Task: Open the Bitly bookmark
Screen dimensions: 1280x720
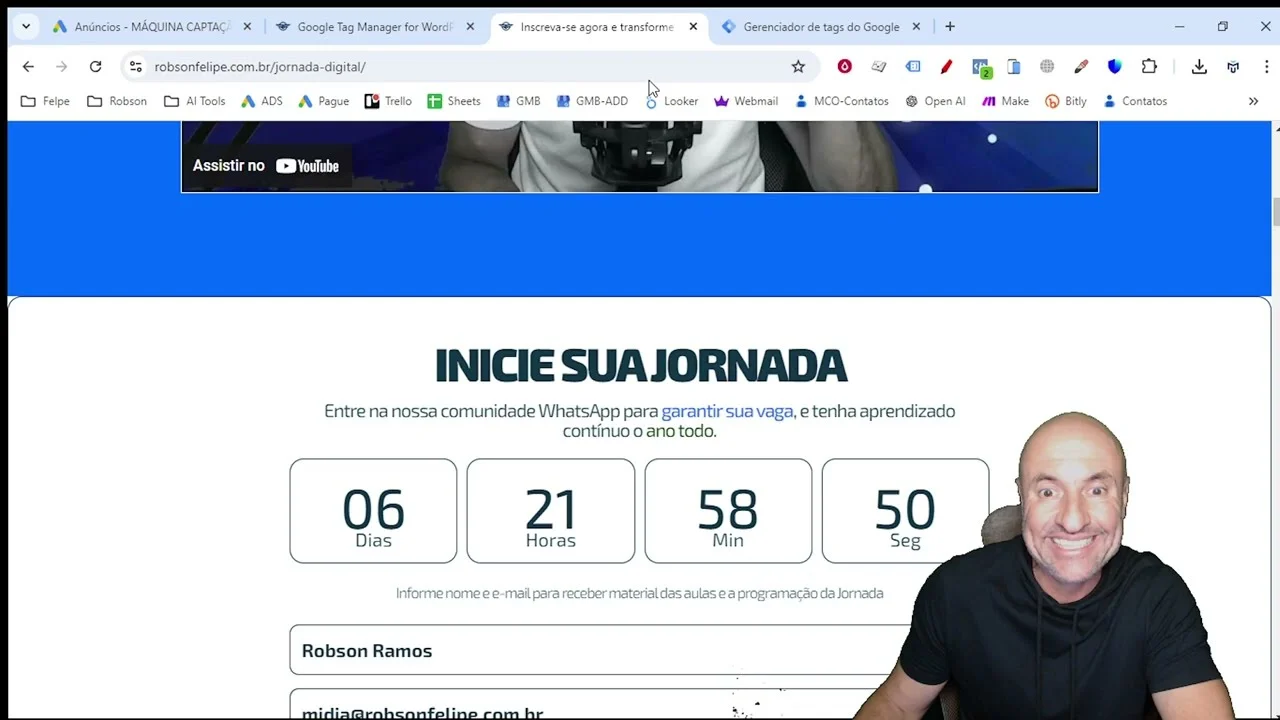Action: tap(1066, 101)
